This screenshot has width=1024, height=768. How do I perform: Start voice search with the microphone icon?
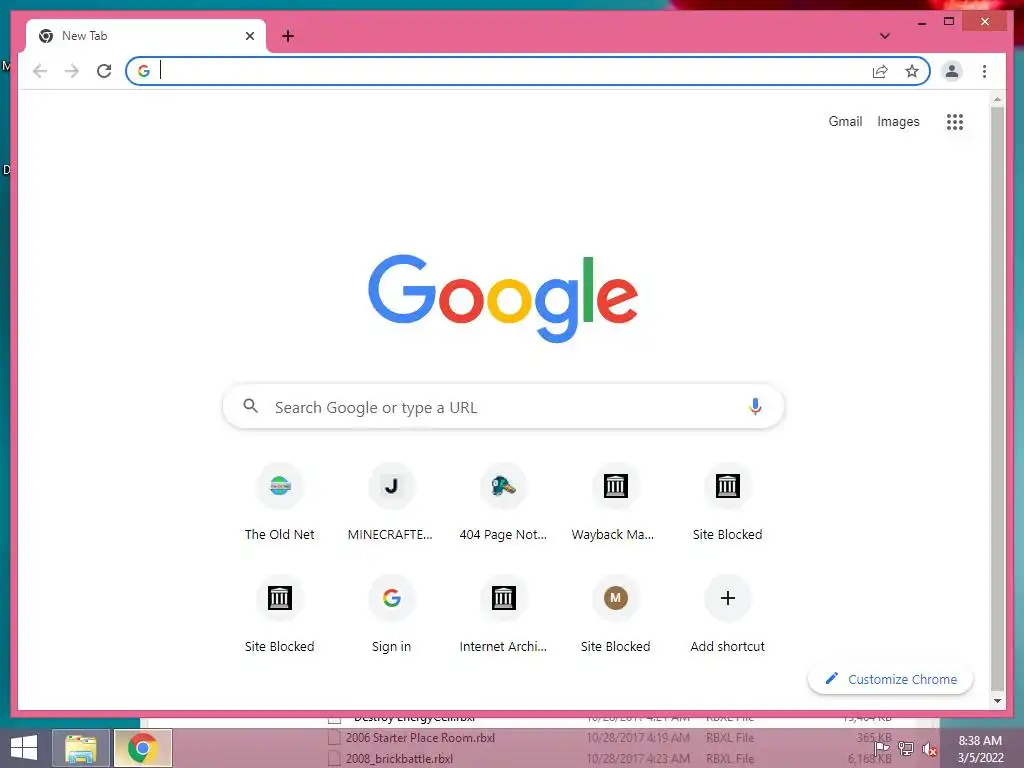755,407
